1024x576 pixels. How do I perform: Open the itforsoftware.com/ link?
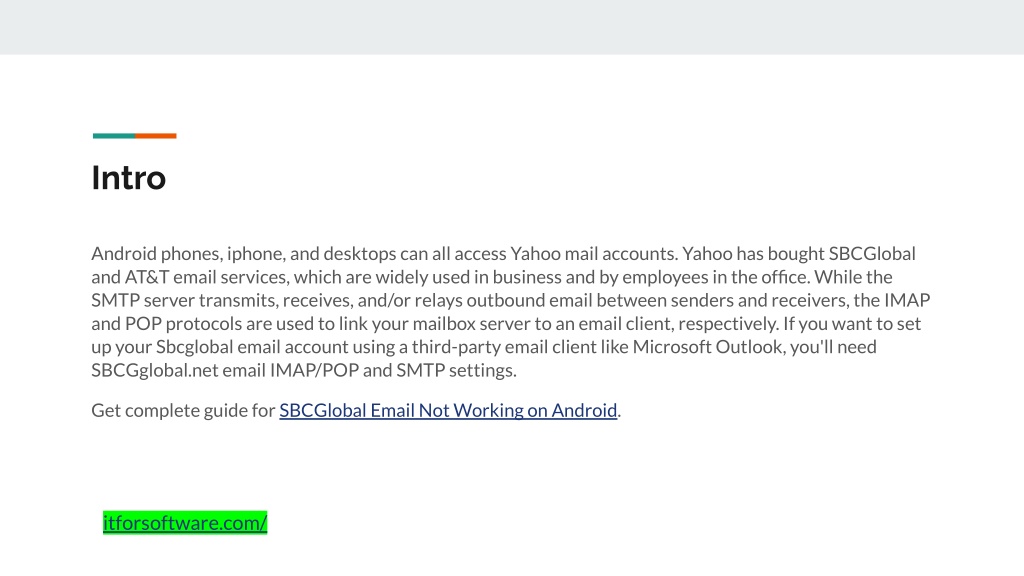[x=185, y=522]
